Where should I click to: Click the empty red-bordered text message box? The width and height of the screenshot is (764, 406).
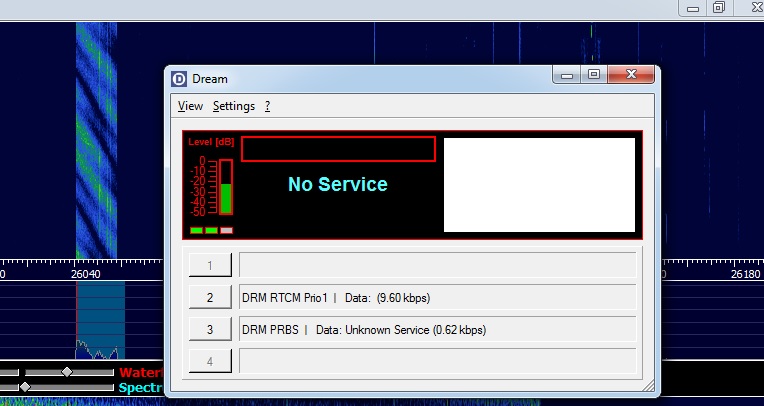click(x=338, y=149)
